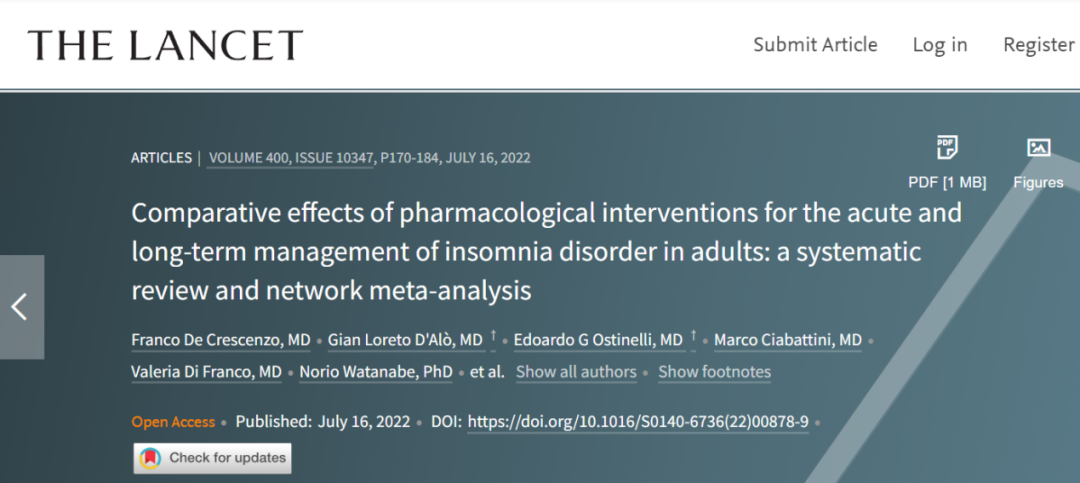Open the Figures image icon
Screen dimensions: 1080x483
[1038, 149]
